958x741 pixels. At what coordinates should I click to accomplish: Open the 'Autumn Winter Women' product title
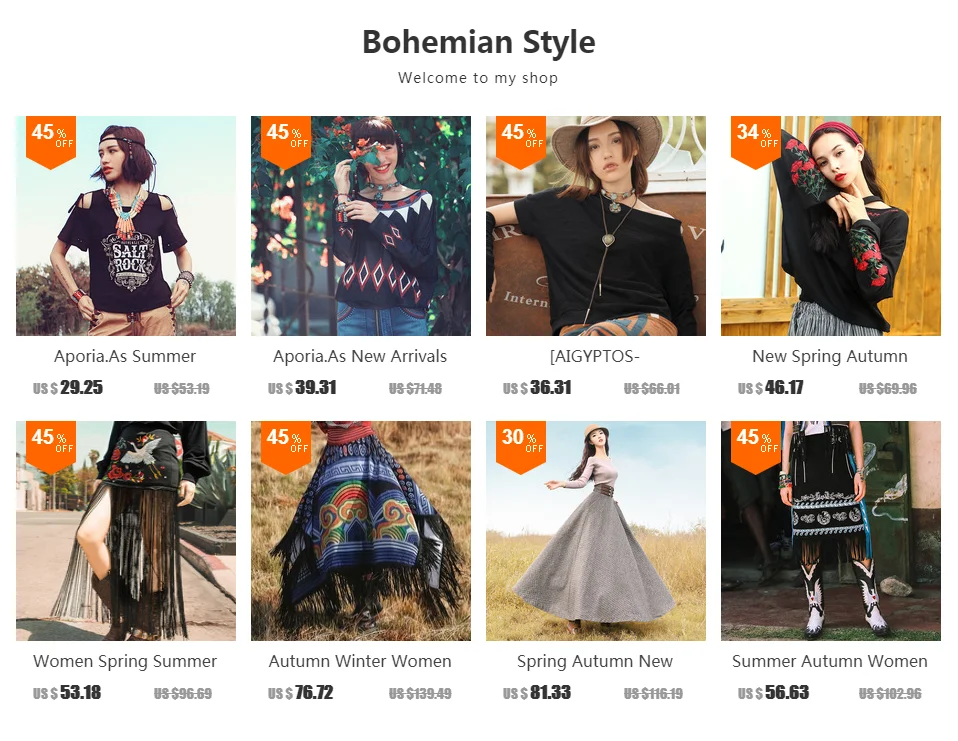click(x=360, y=661)
